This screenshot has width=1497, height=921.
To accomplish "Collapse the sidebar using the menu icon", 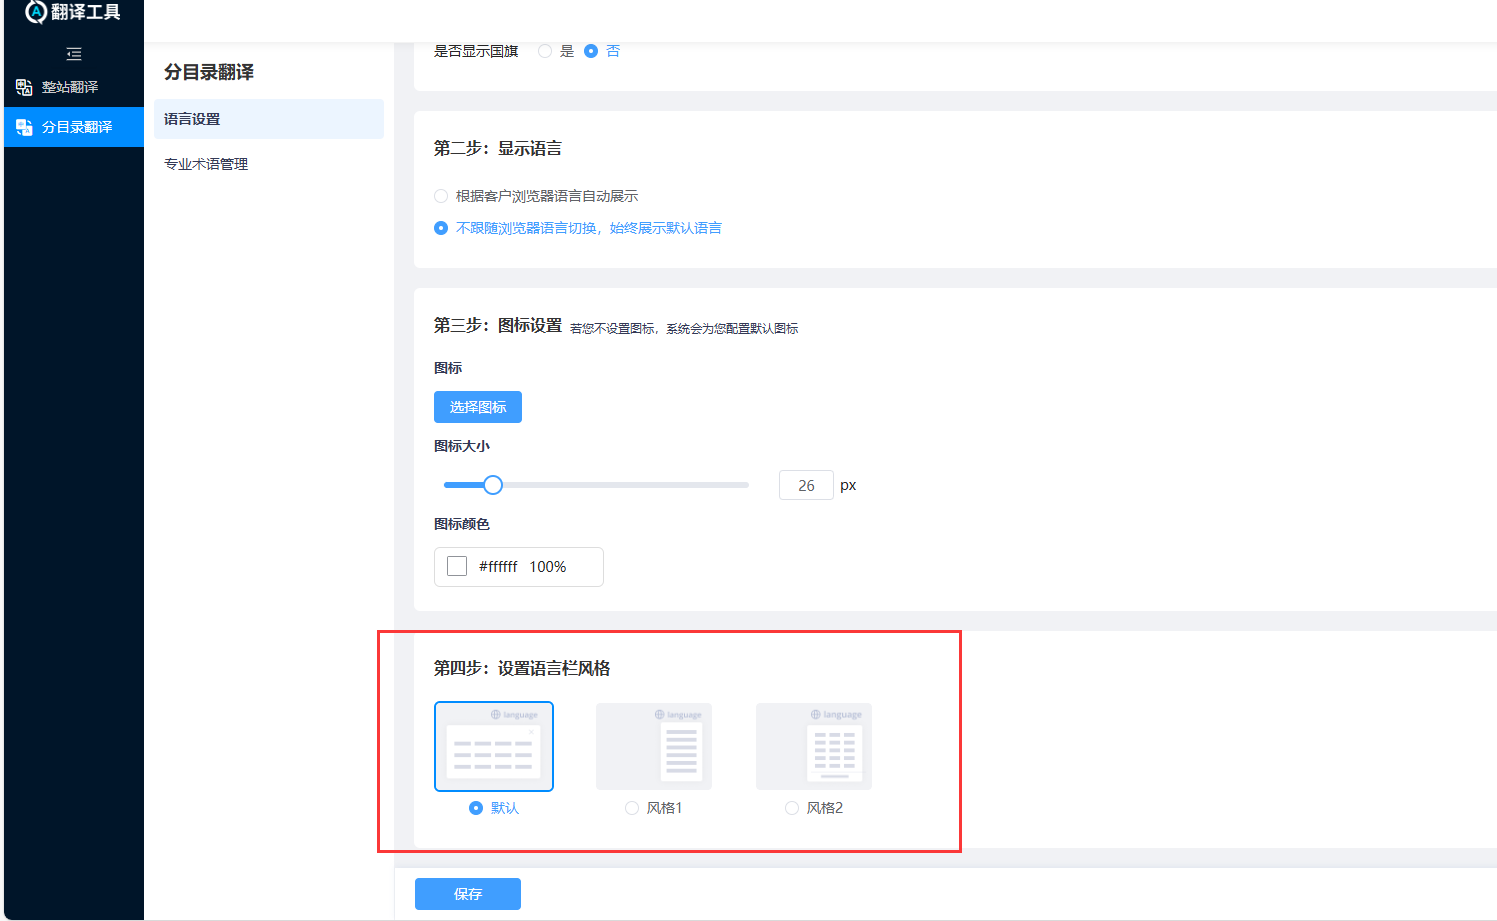I will [x=73, y=54].
